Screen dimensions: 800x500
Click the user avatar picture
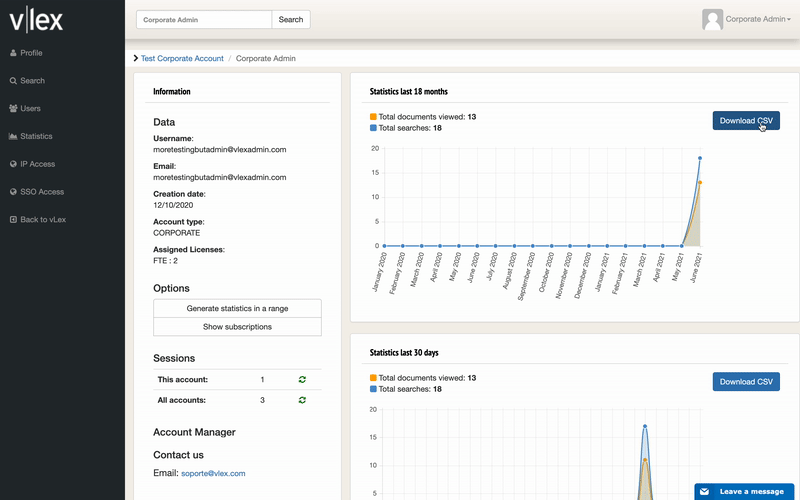[x=712, y=19]
